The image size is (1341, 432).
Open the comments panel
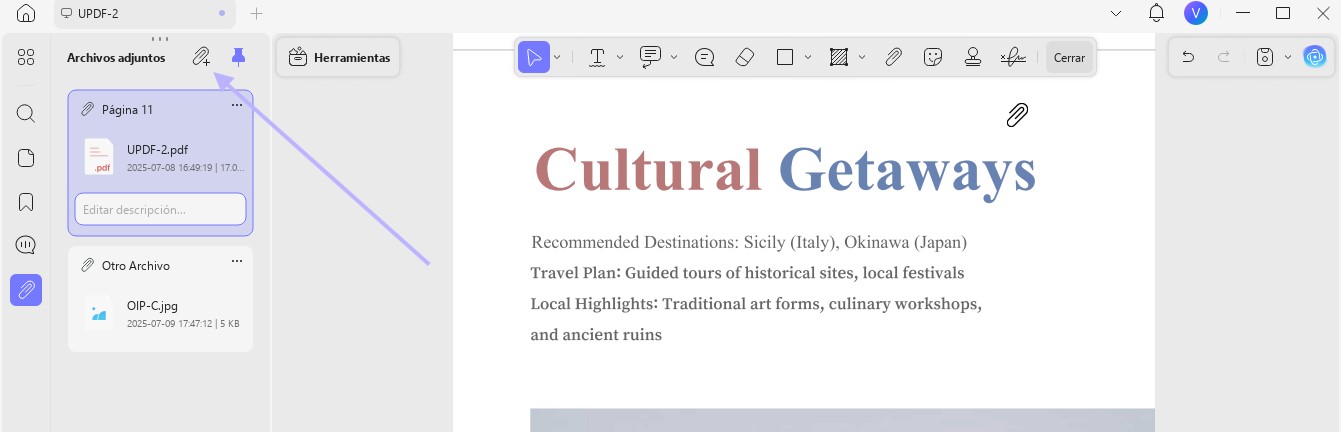26,245
